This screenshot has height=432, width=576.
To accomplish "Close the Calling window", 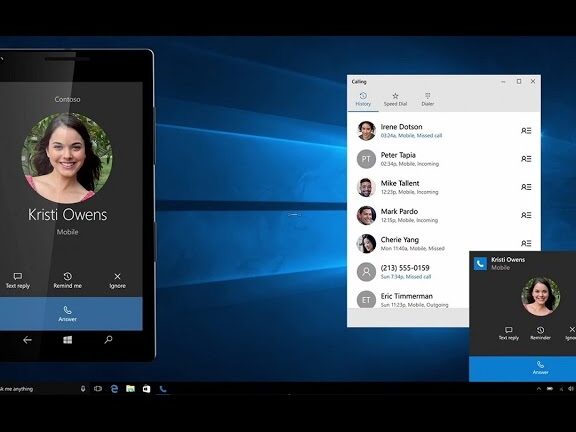I will [533, 82].
